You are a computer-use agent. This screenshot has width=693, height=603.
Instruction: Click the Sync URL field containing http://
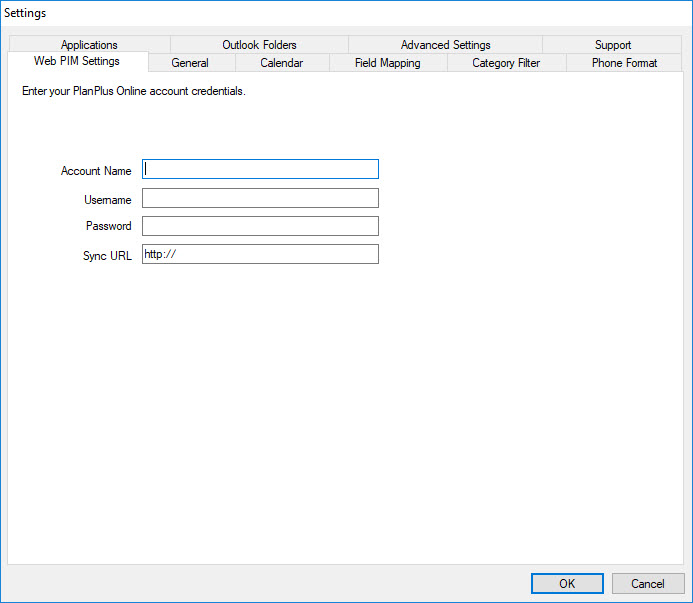[x=260, y=254]
